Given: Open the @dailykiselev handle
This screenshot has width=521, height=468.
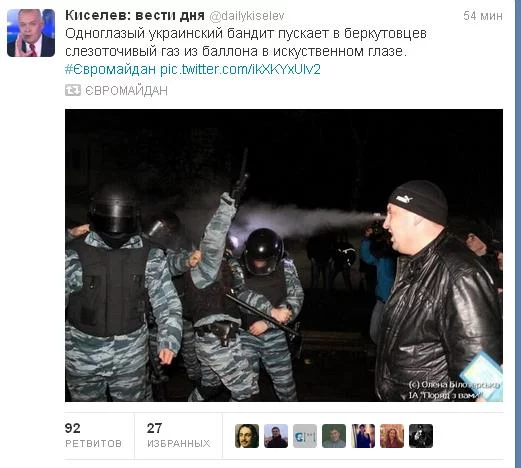Looking at the screenshot, I should click(x=247, y=16).
